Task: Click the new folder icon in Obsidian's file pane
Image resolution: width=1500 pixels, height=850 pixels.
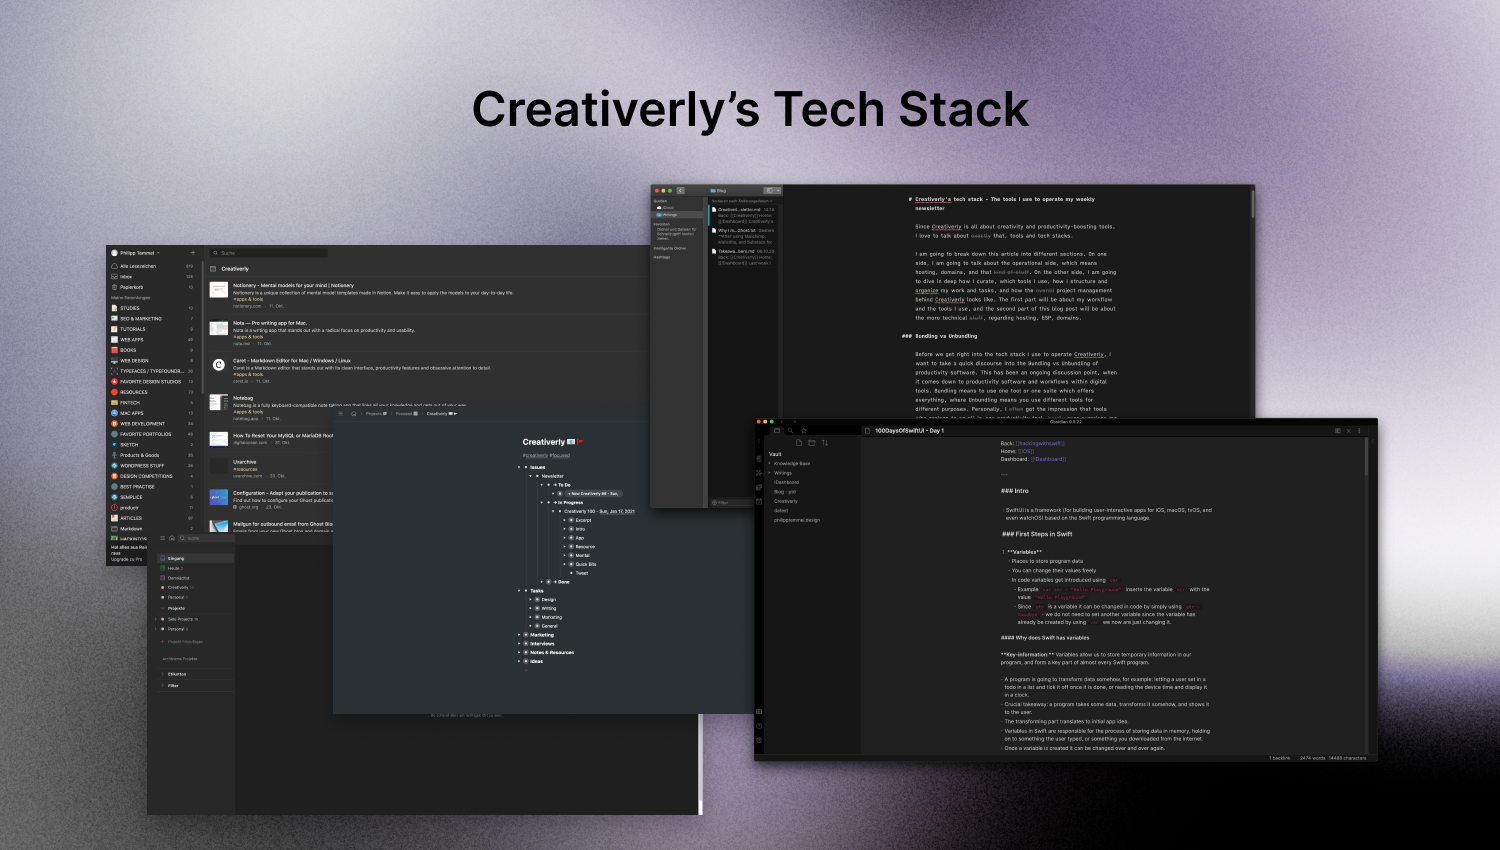Action: [812, 443]
